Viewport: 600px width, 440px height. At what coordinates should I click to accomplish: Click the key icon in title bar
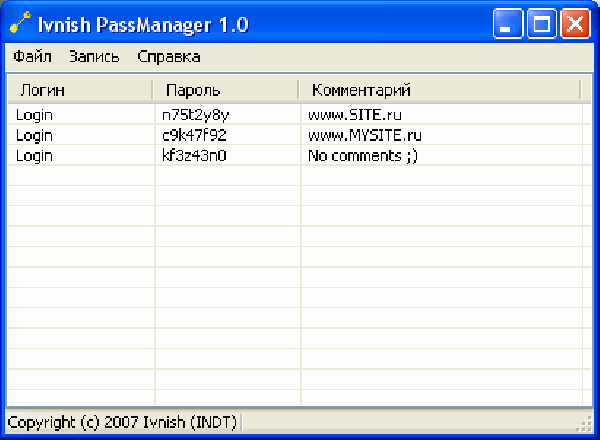[20, 23]
